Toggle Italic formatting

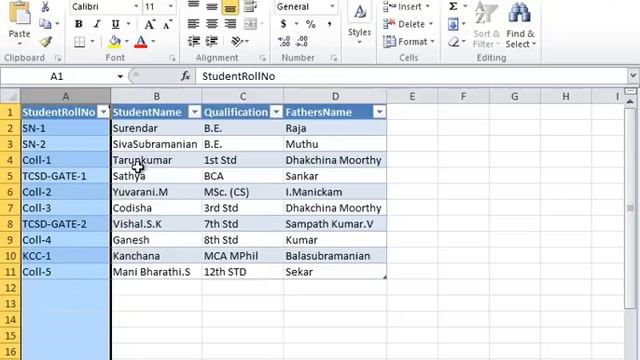[97, 24]
